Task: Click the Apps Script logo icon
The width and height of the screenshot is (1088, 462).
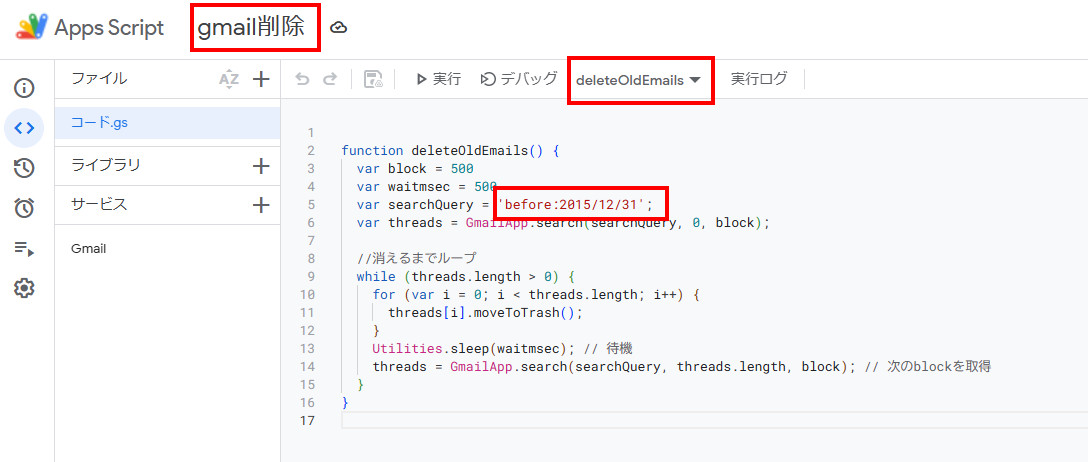Action: [31, 27]
